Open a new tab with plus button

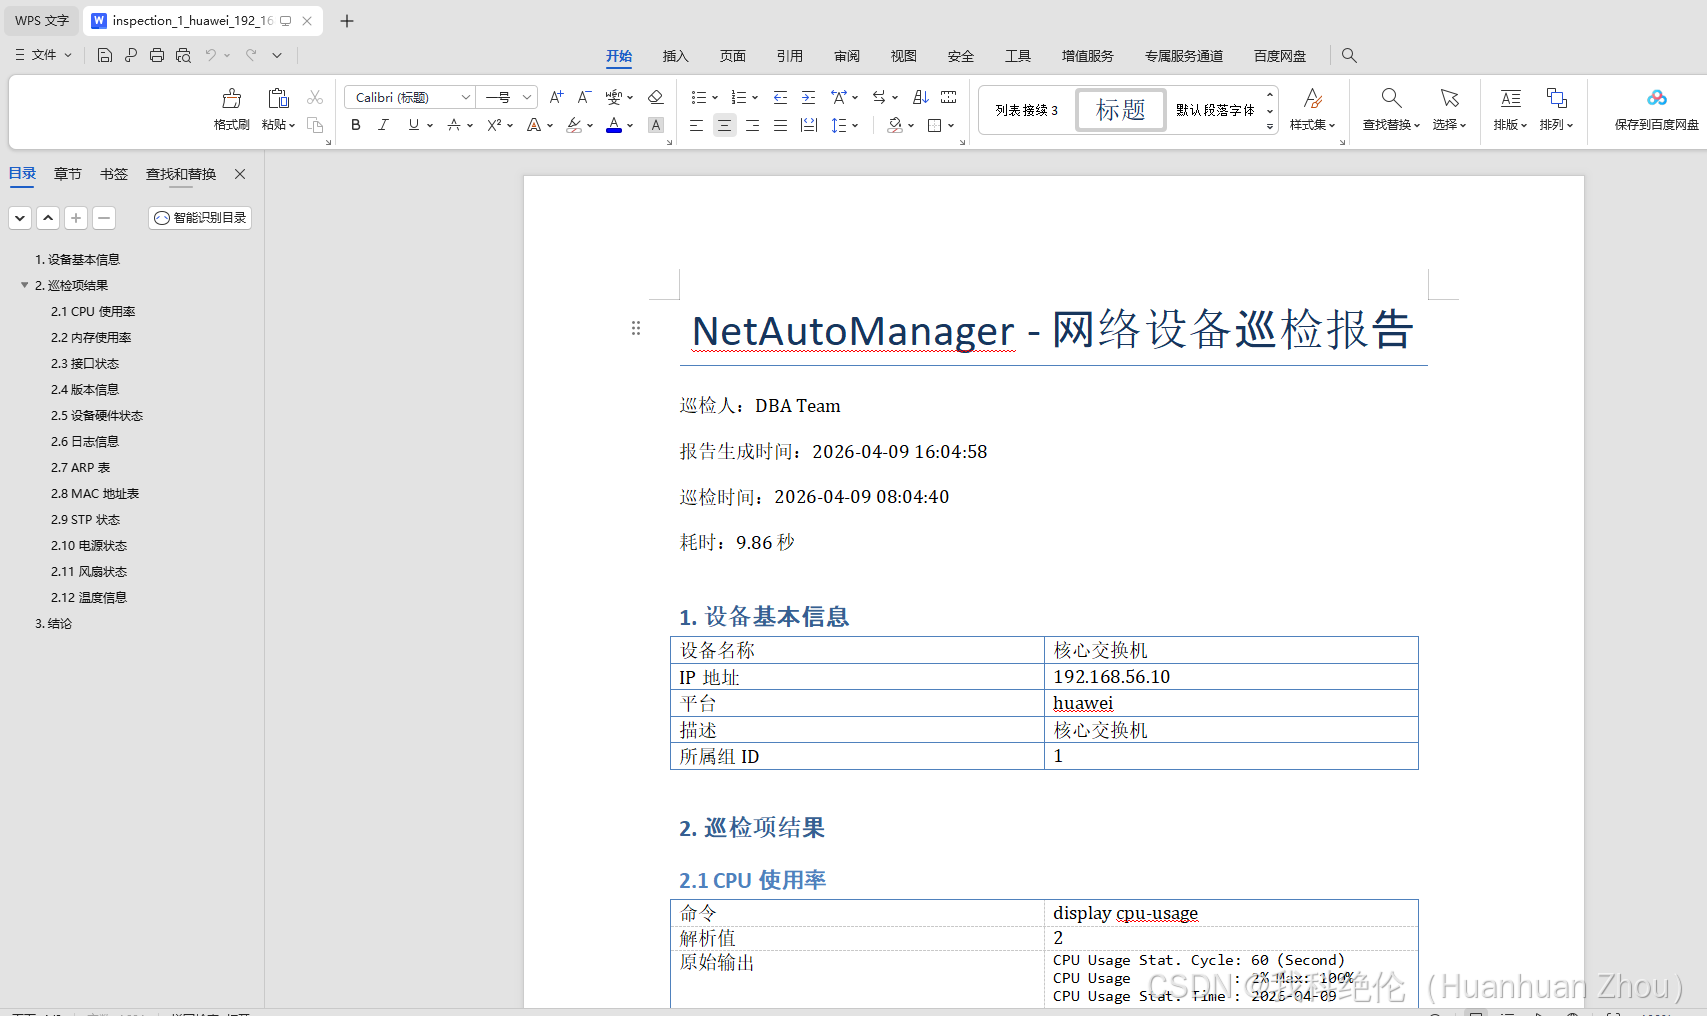pyautogui.click(x=347, y=21)
